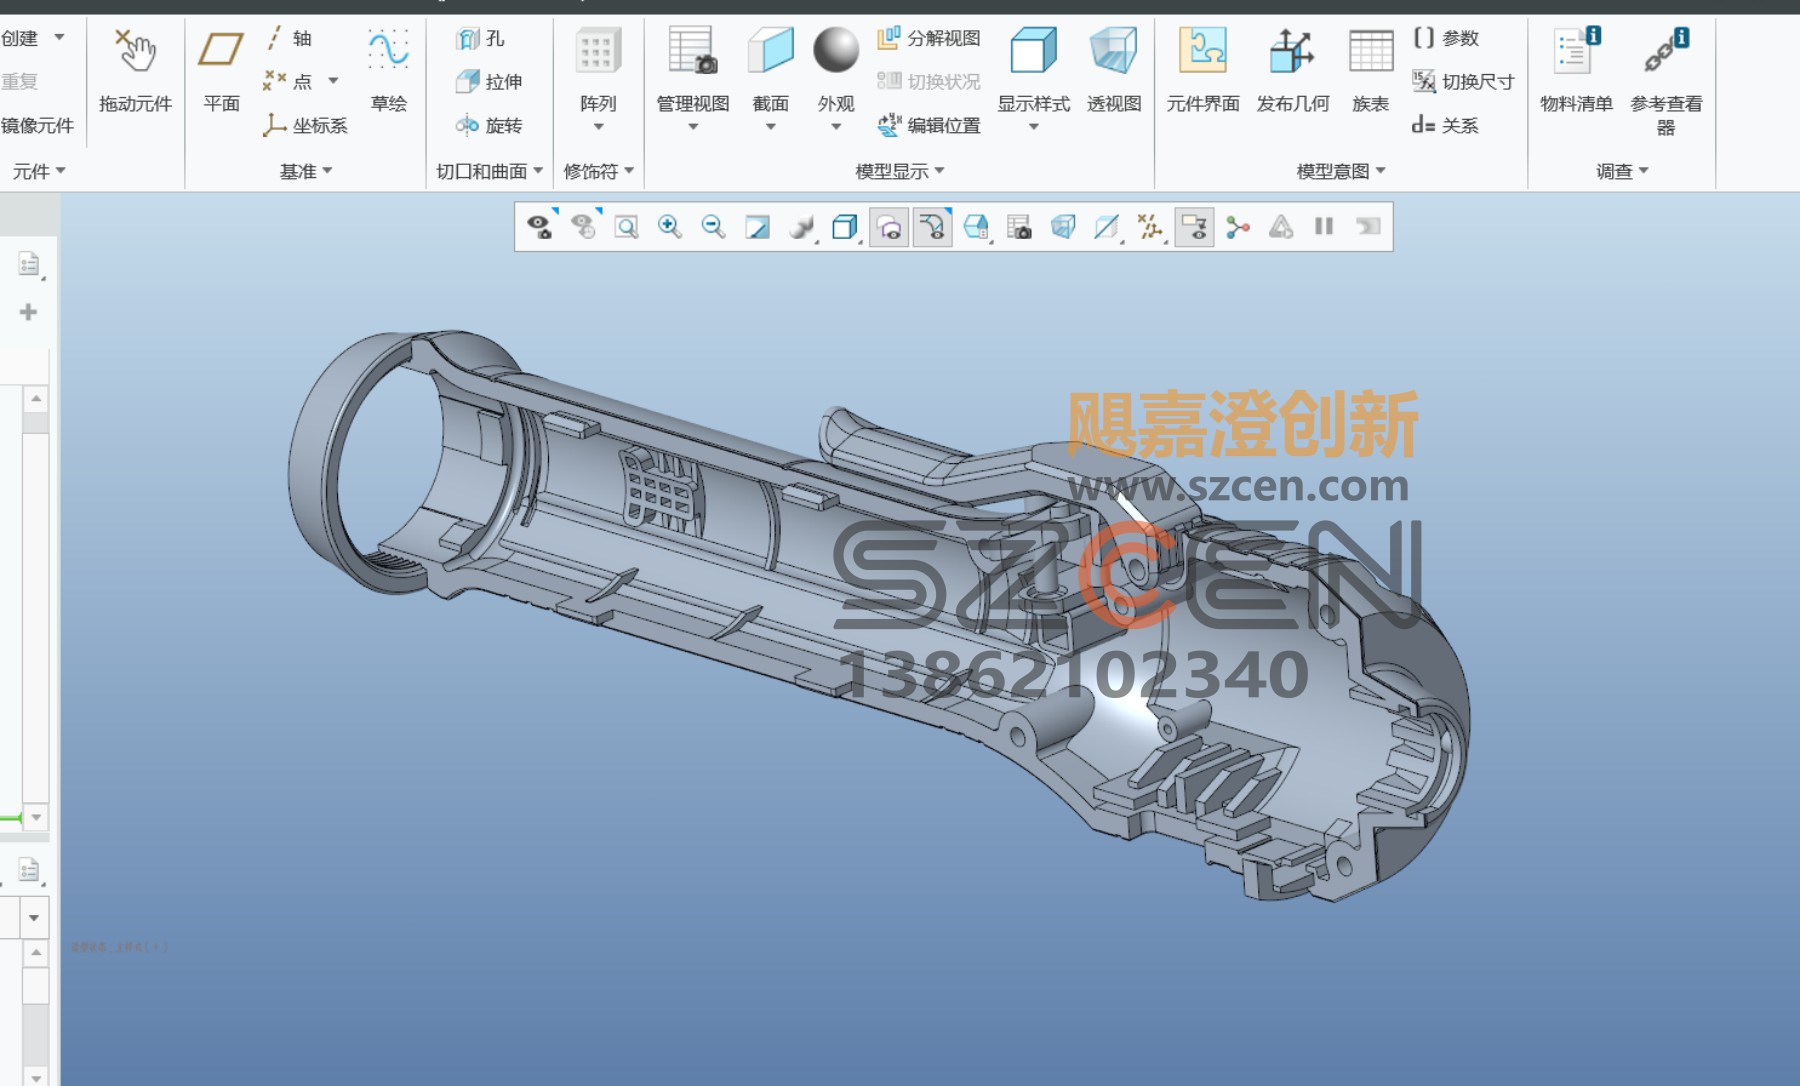Image resolution: width=1800 pixels, height=1086 pixels.
Task: Select the Hole (孔) feature tool
Action: tap(480, 38)
